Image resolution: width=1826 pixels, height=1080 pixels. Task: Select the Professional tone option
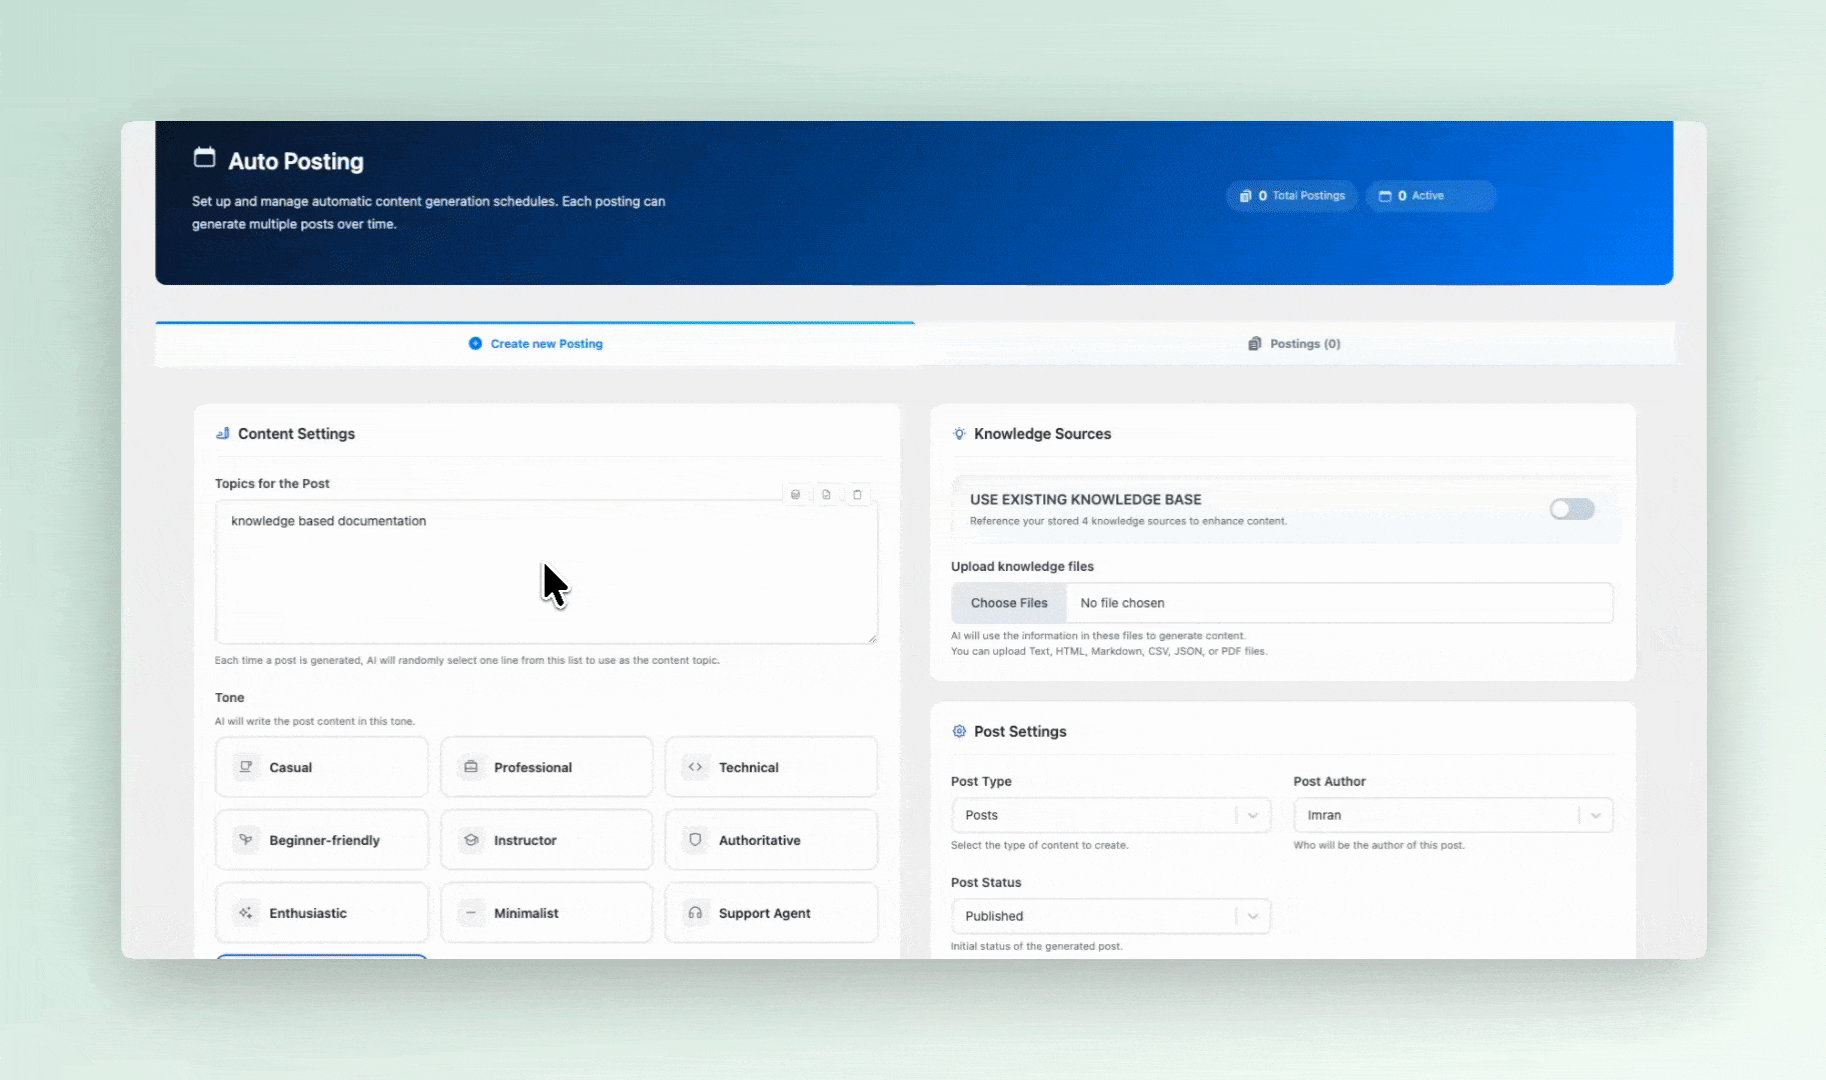(546, 766)
